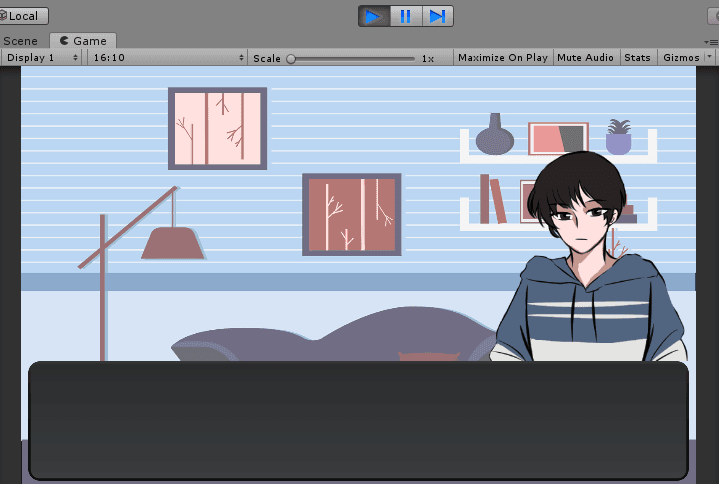Click the Play button
Viewport: 719px width, 484px height.
point(374,16)
